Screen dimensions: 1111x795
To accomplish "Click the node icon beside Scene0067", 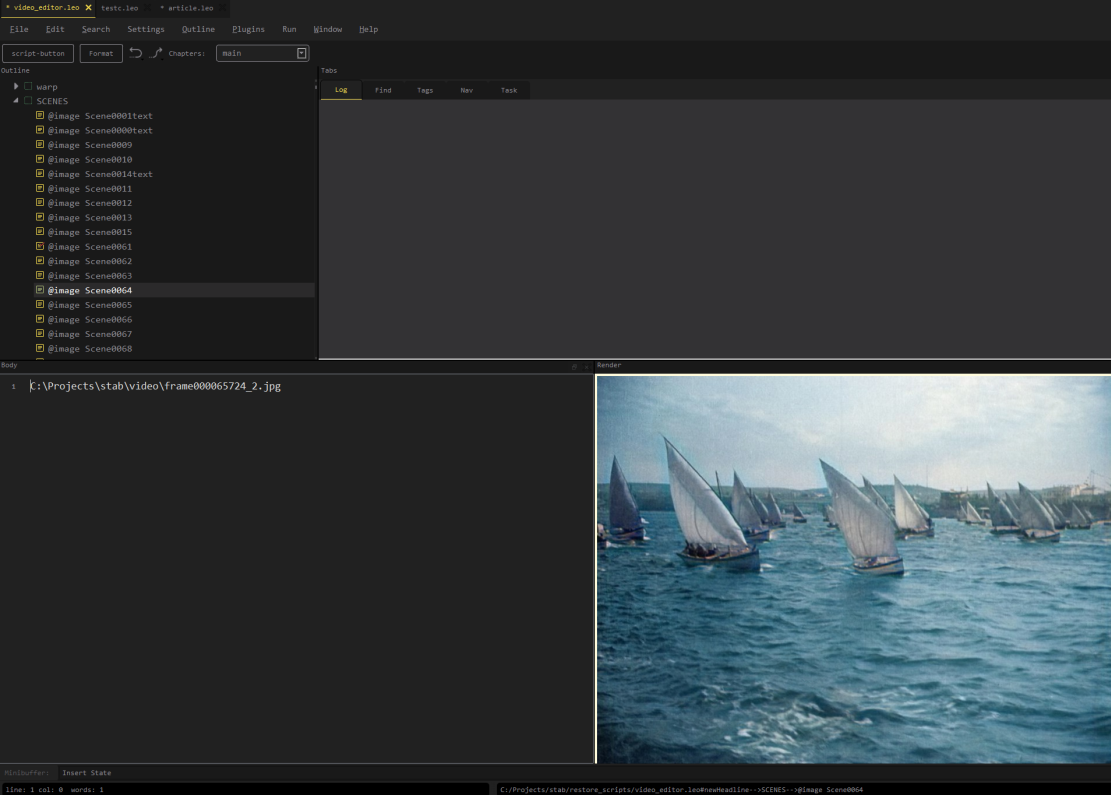I will (40, 334).
